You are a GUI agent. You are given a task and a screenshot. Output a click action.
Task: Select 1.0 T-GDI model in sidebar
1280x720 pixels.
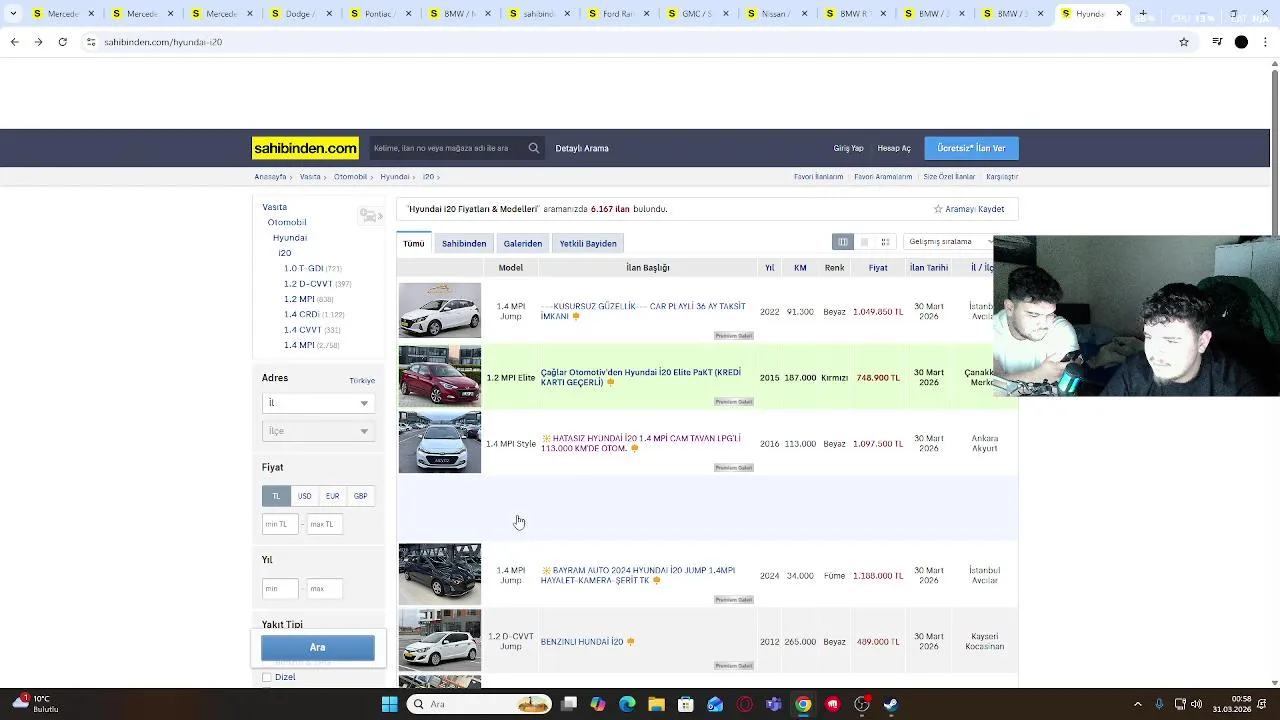tap(303, 268)
